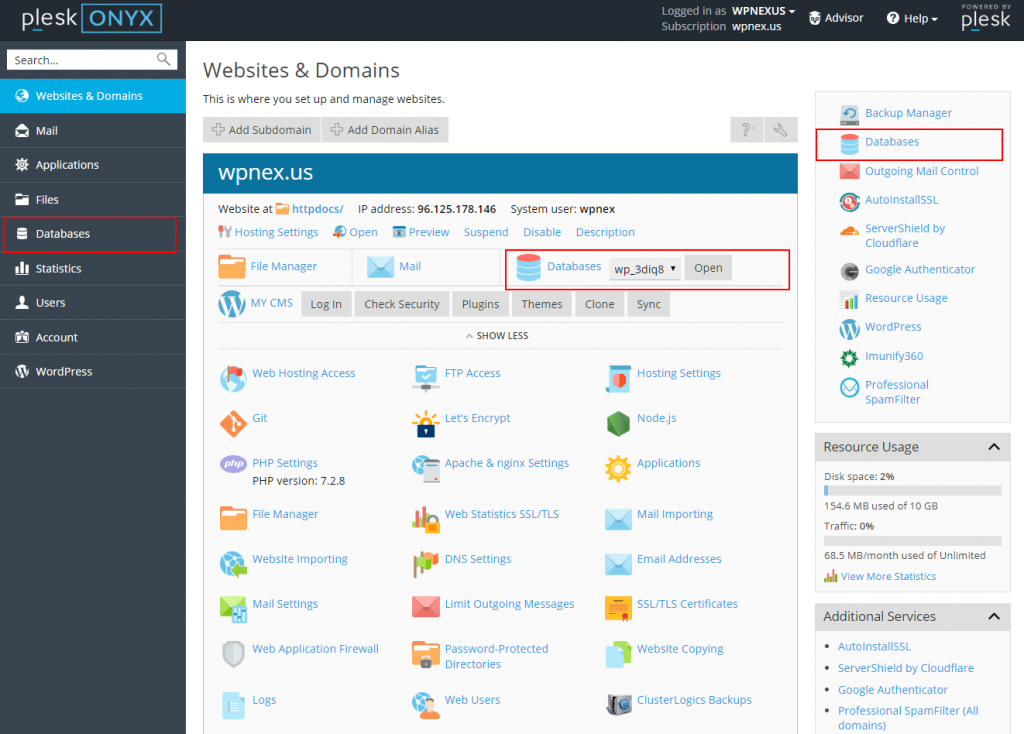Open the View More Statistics link

888,576
